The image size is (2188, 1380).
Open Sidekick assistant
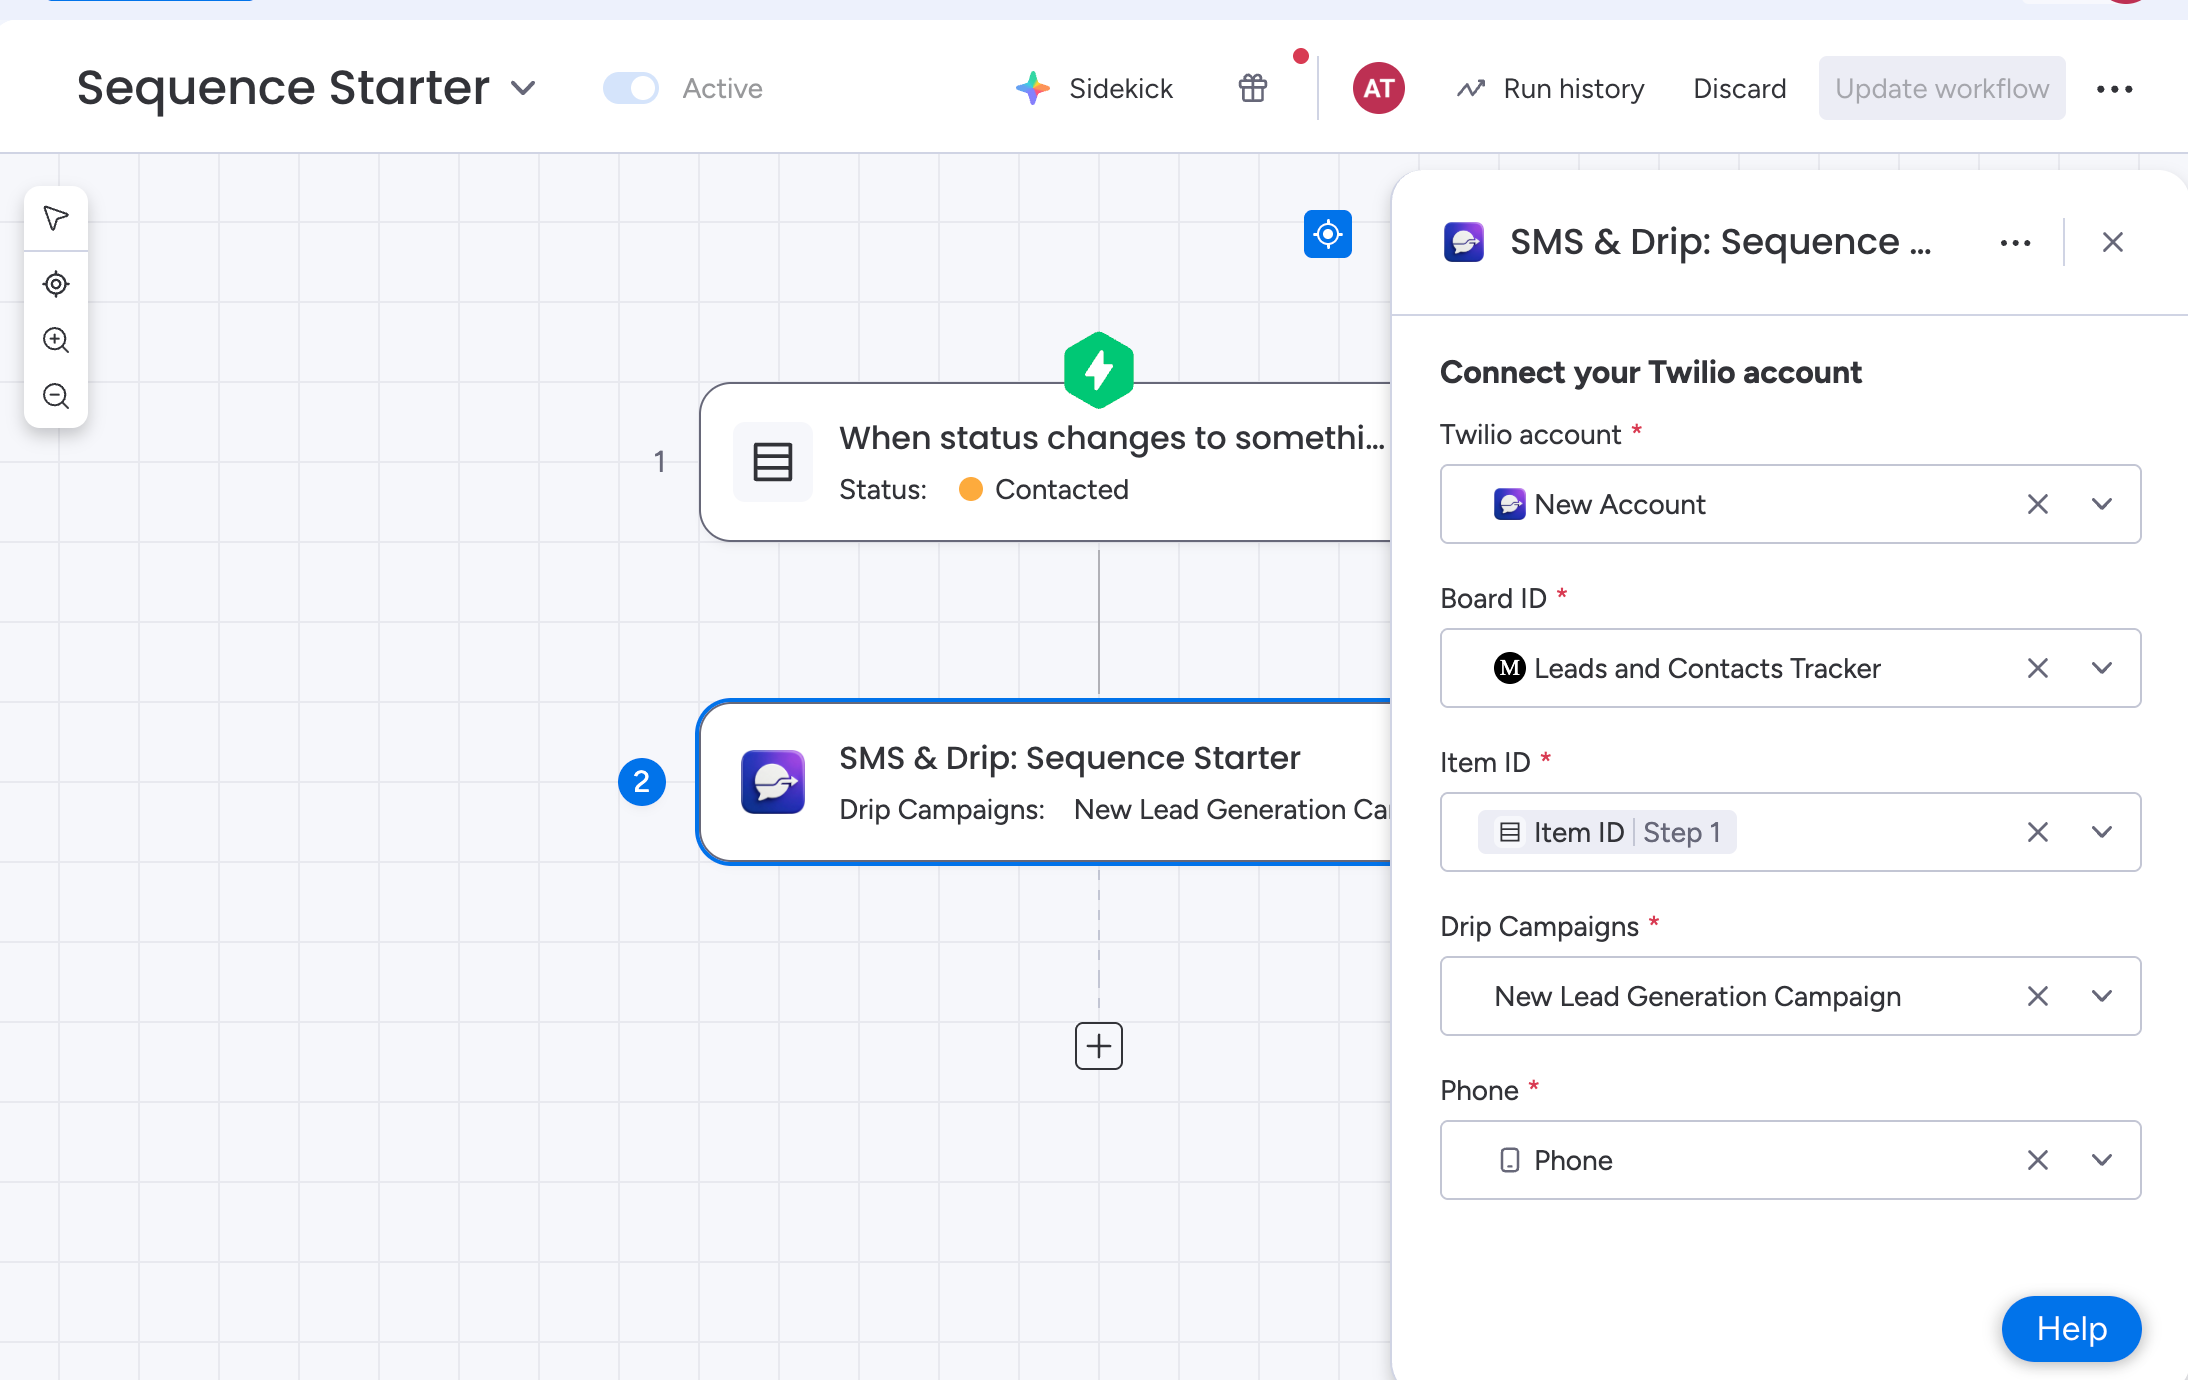(x=1094, y=88)
